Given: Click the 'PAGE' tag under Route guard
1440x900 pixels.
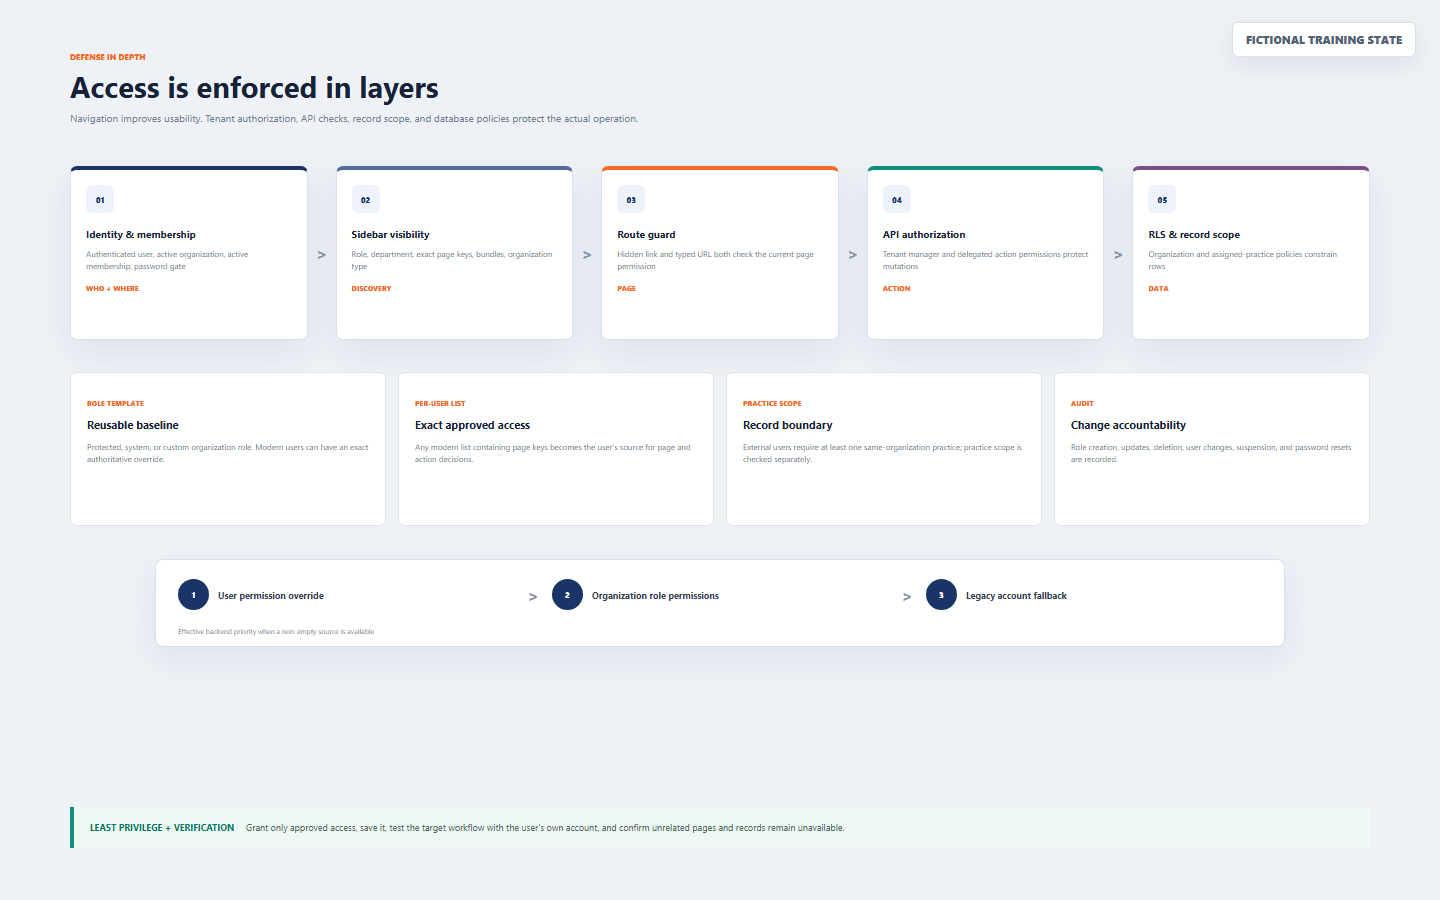Looking at the screenshot, I should [x=626, y=289].
